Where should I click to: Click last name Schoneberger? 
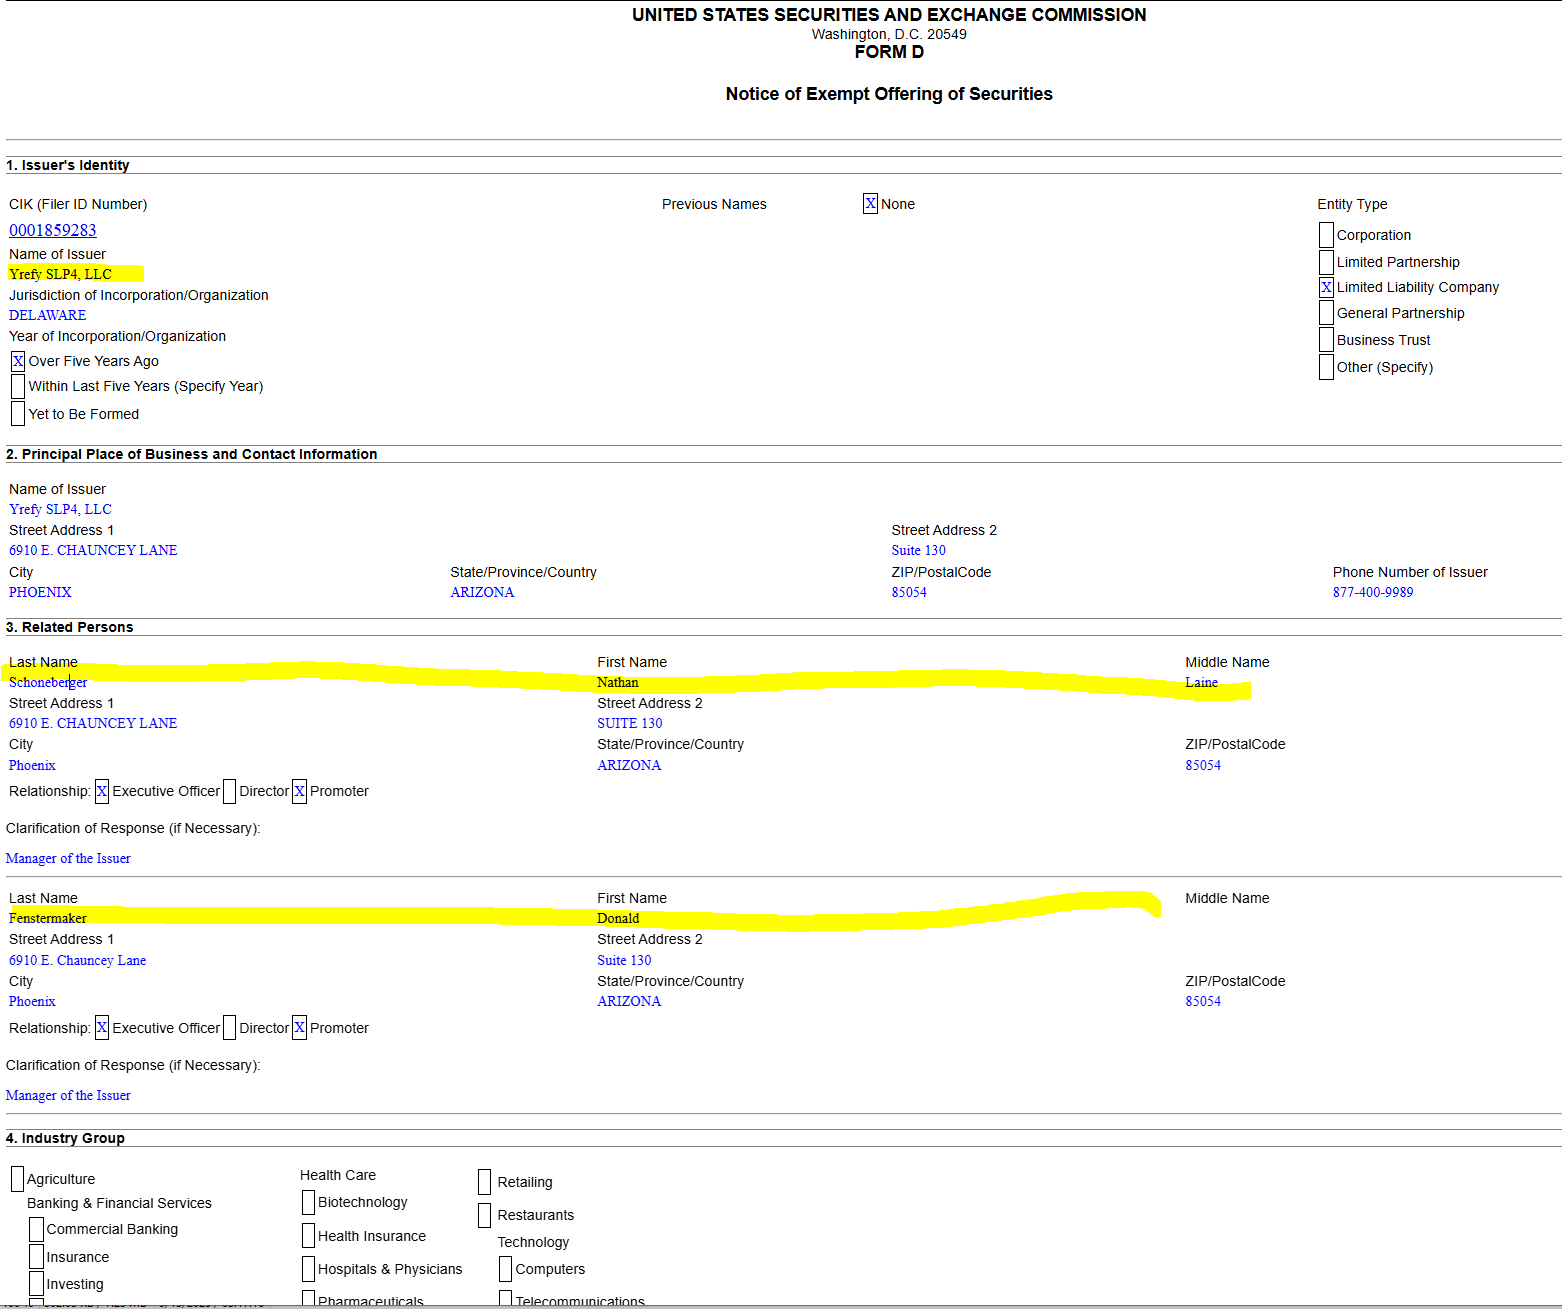(x=48, y=682)
